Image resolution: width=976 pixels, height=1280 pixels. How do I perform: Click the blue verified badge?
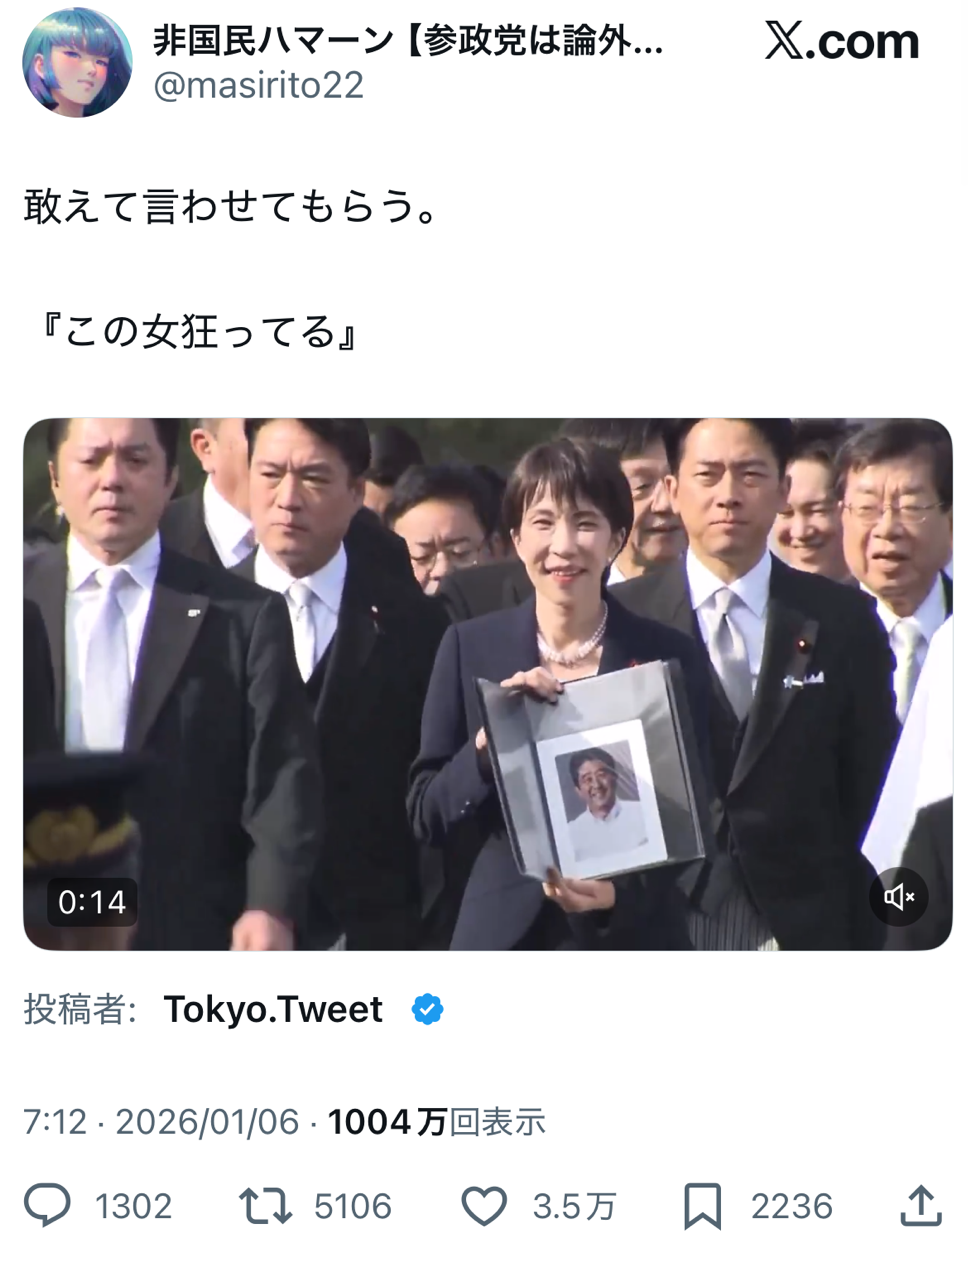(x=428, y=1010)
